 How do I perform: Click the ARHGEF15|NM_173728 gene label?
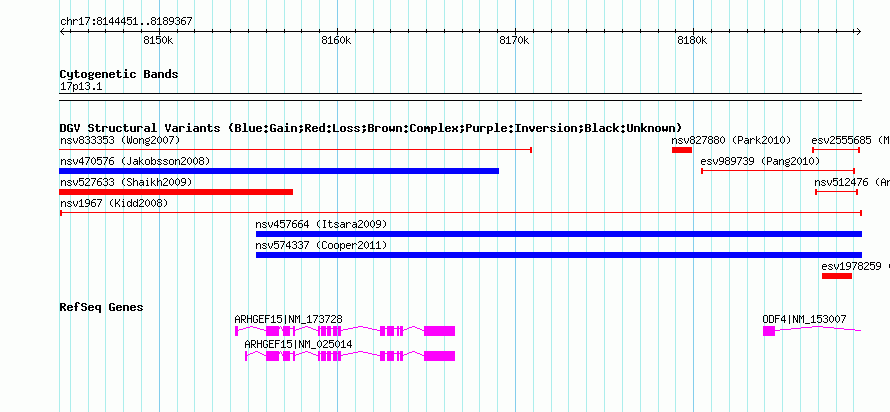288,319
